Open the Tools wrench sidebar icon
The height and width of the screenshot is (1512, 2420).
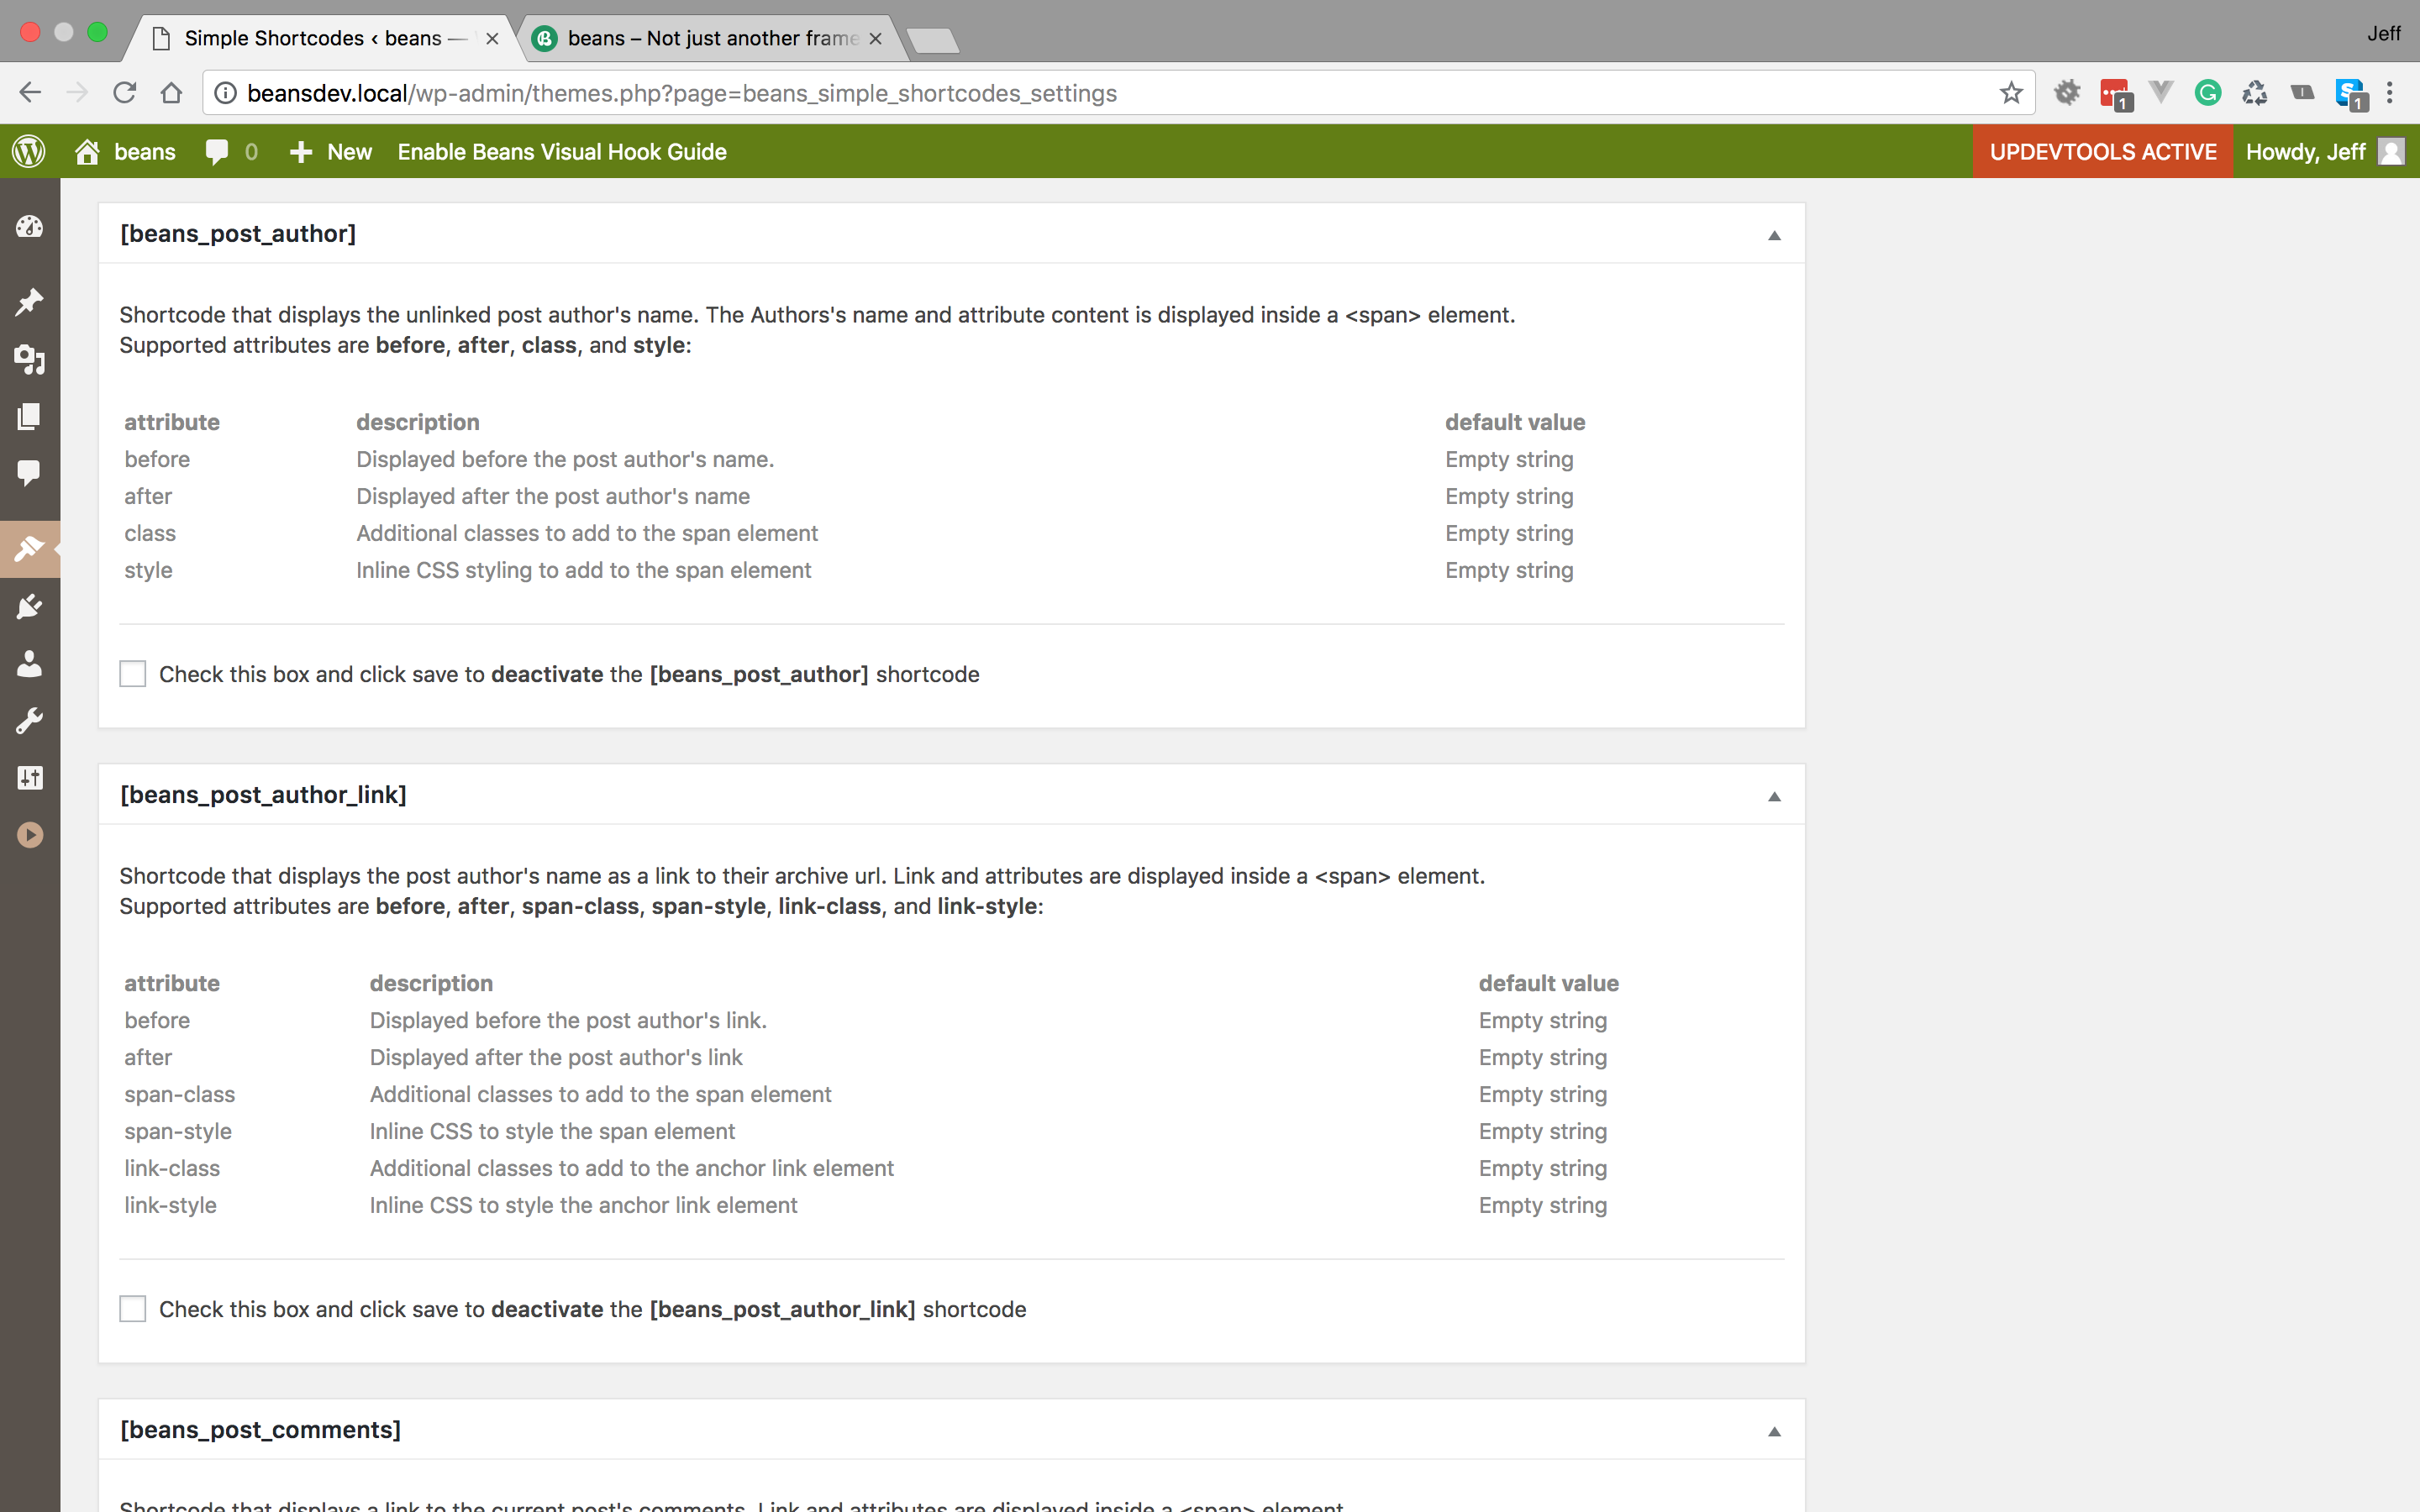tap(29, 720)
